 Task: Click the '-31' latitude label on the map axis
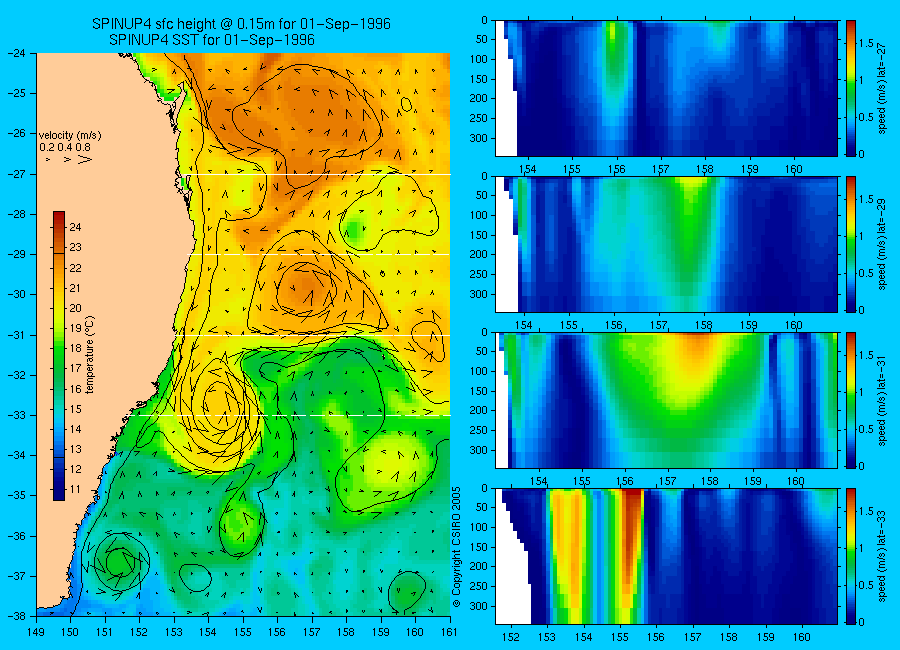[x=17, y=335]
